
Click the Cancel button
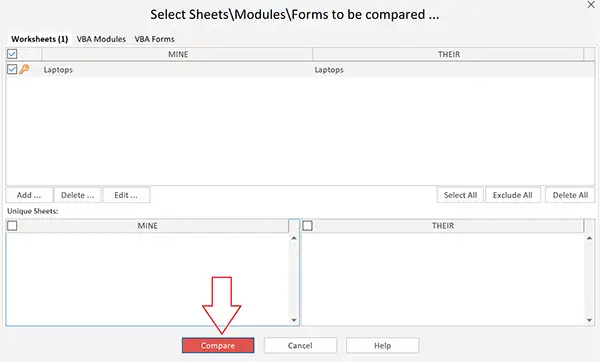pos(300,346)
